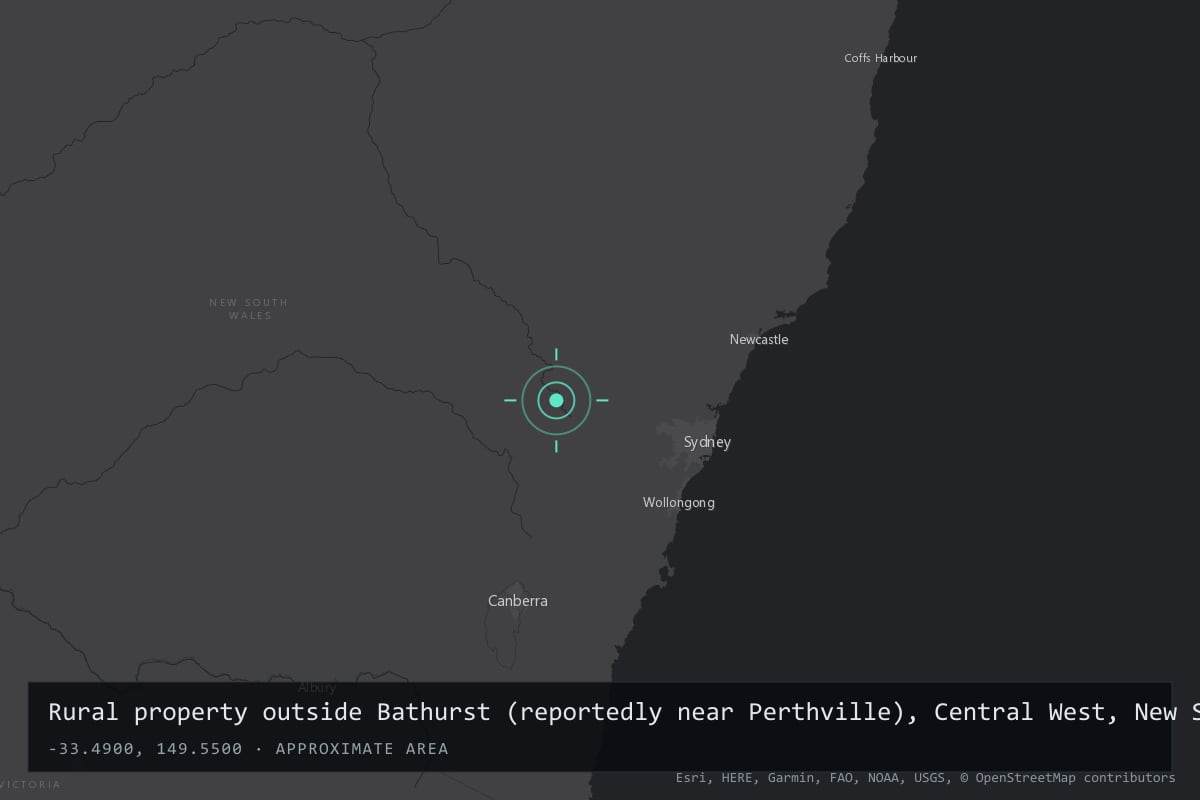Screen dimensions: 1200x800
Task: Click the Albury map label
Action: click(317, 688)
